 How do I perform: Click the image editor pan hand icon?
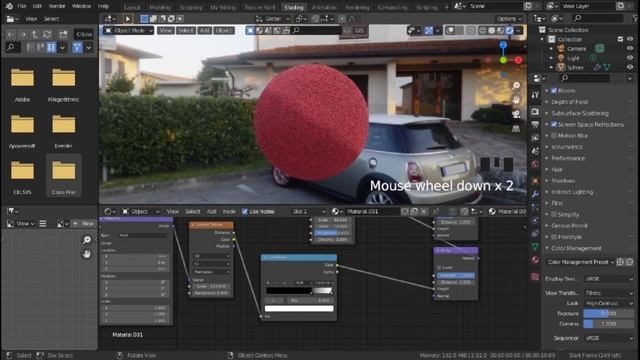coord(87,254)
